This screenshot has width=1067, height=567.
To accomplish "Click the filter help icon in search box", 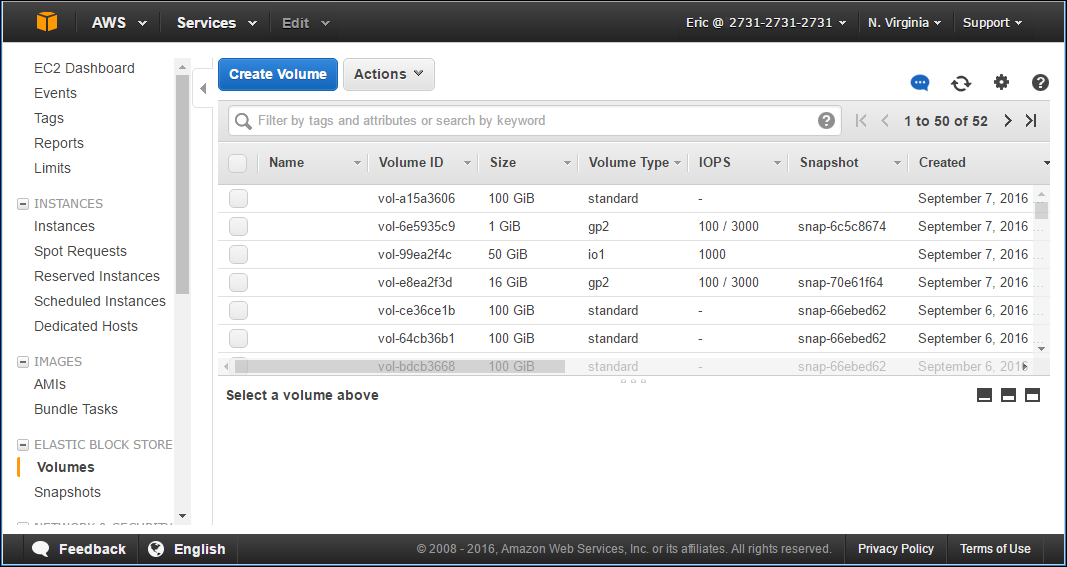I will 826,120.
